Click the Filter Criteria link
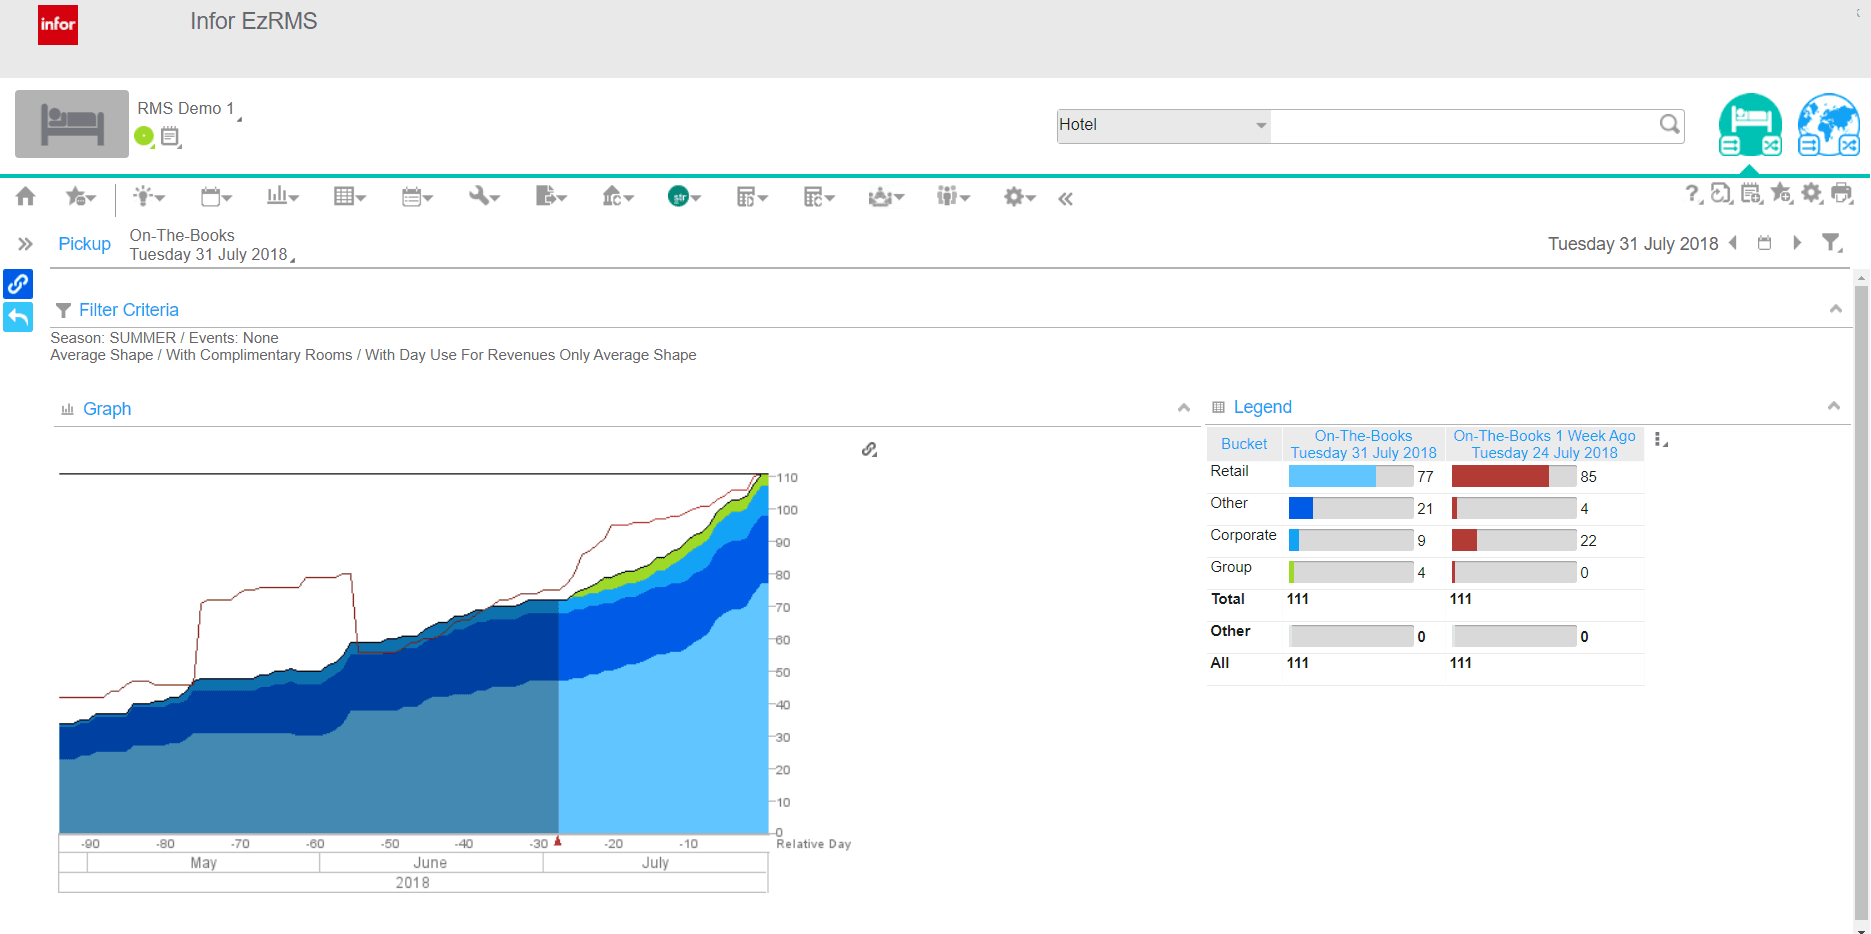Viewport: 1871px width, 934px height. [128, 310]
